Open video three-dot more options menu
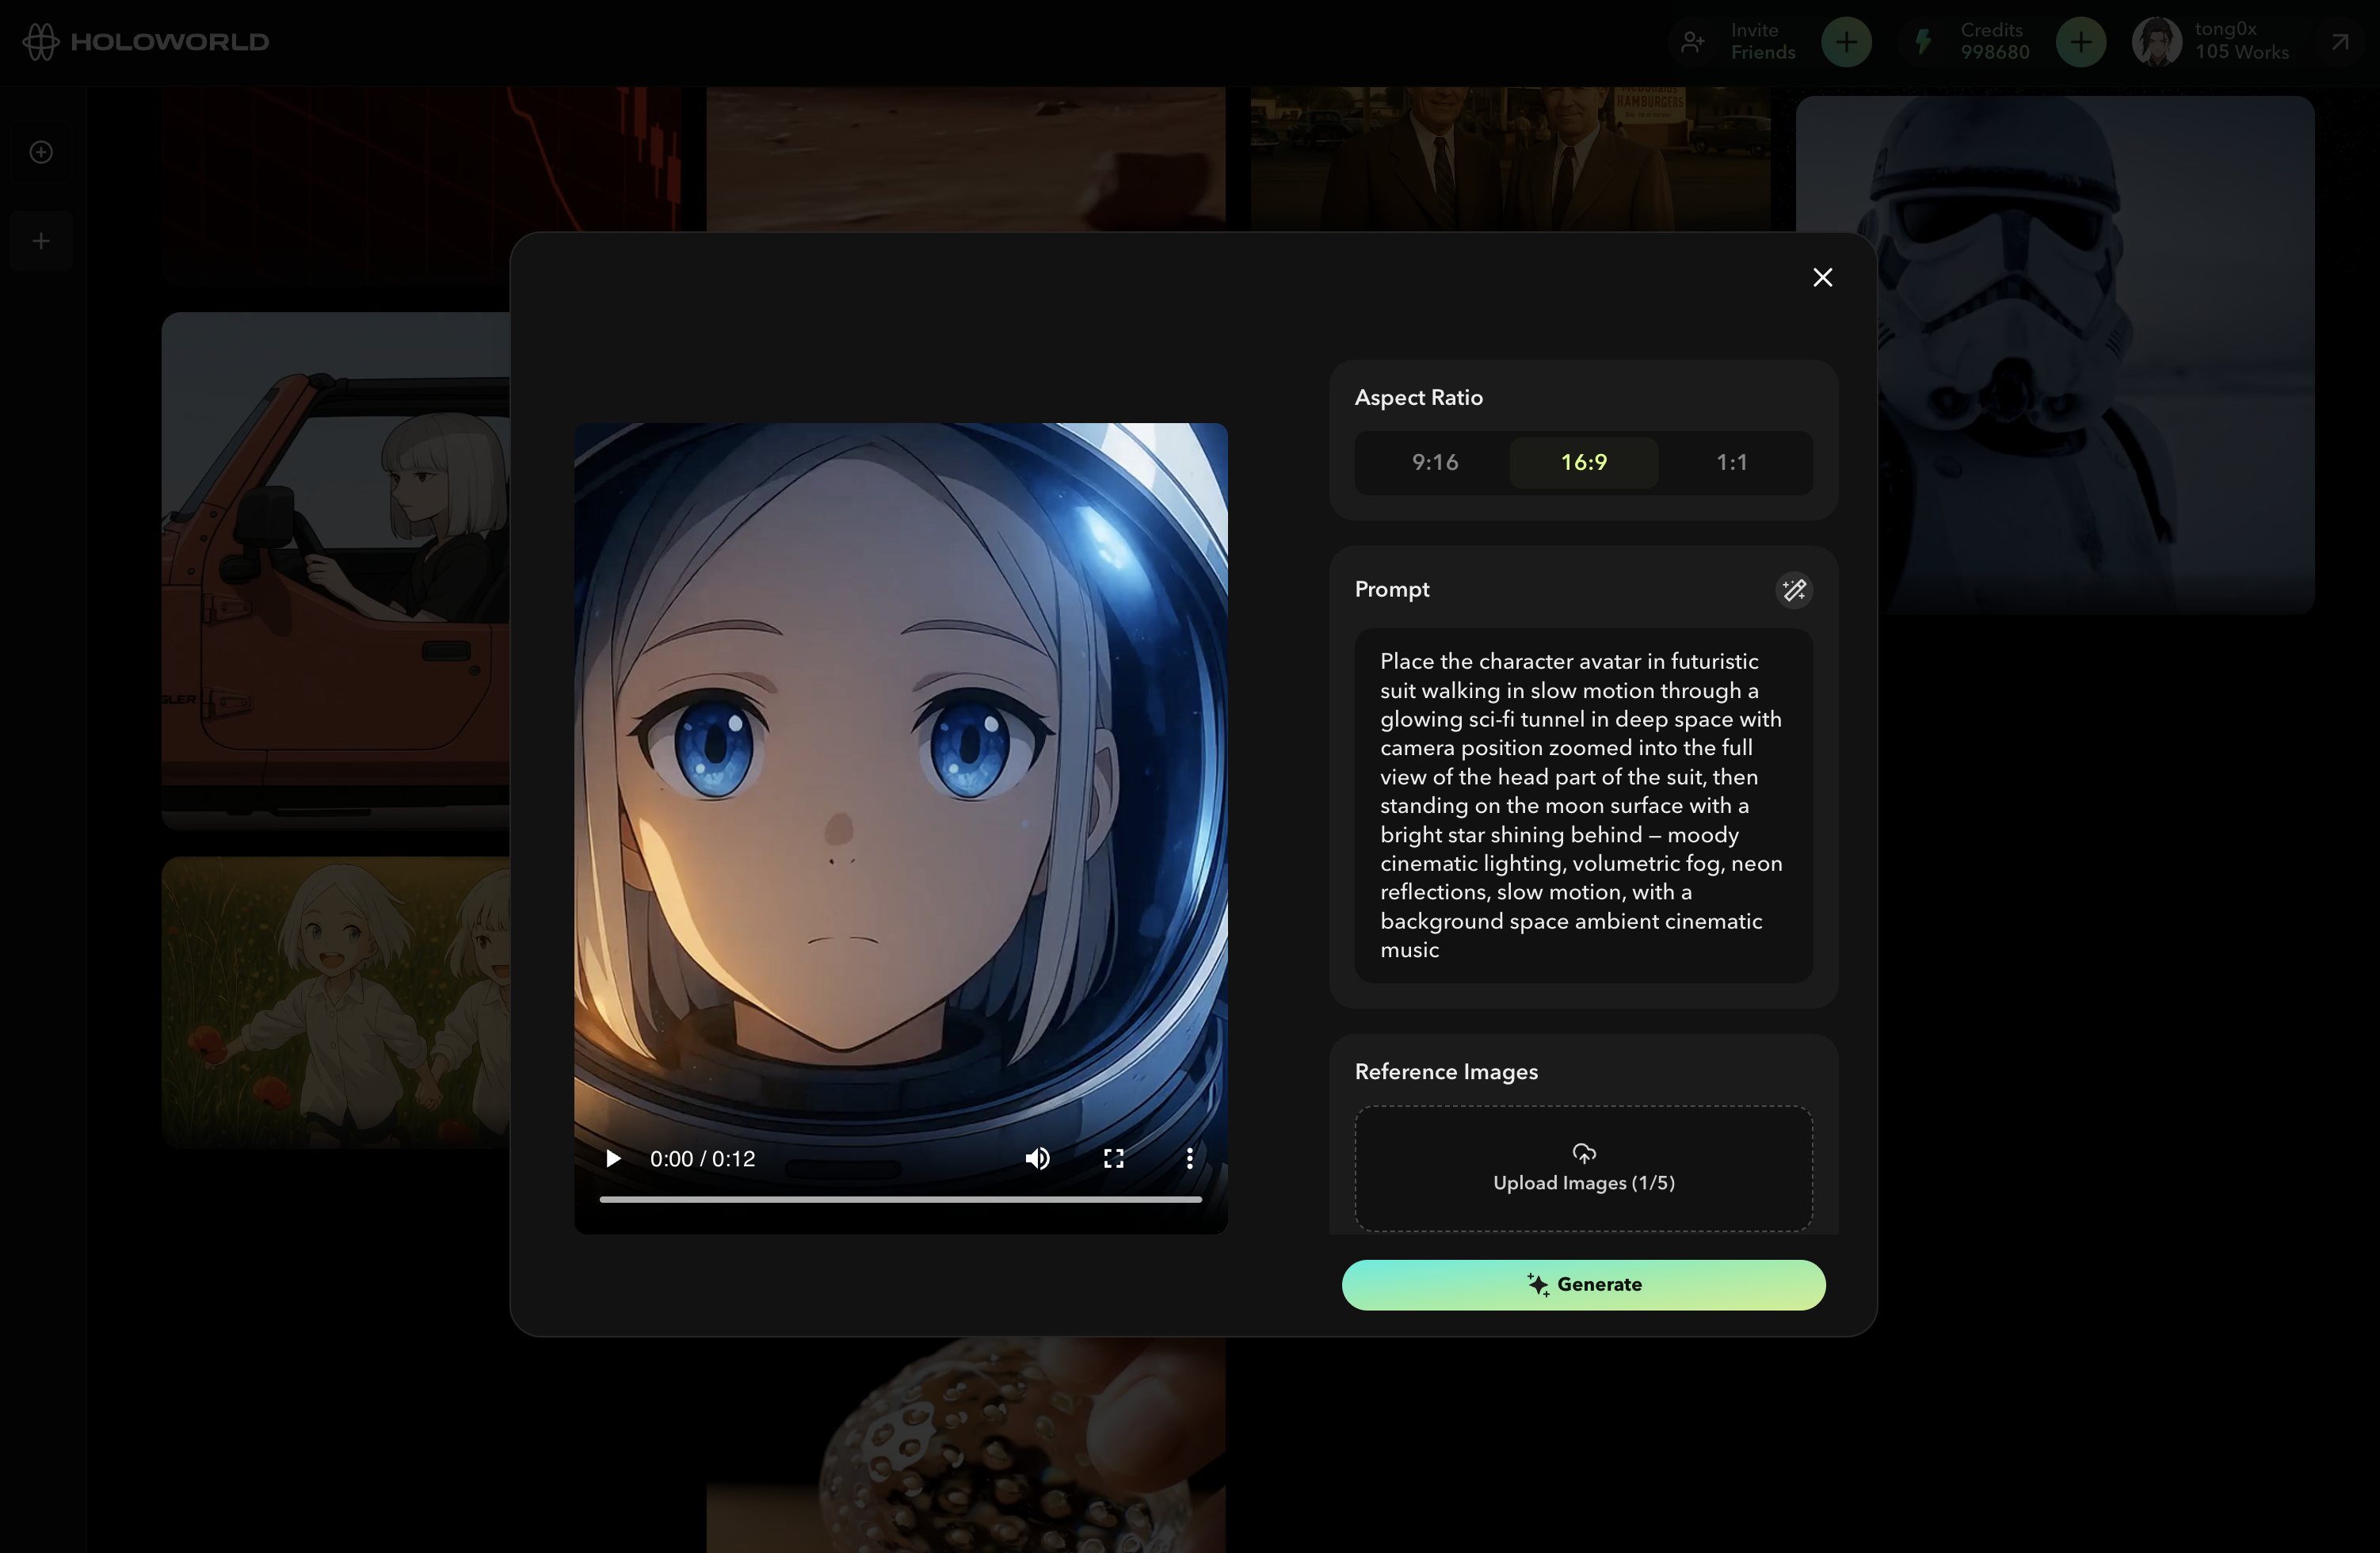 click(1189, 1158)
